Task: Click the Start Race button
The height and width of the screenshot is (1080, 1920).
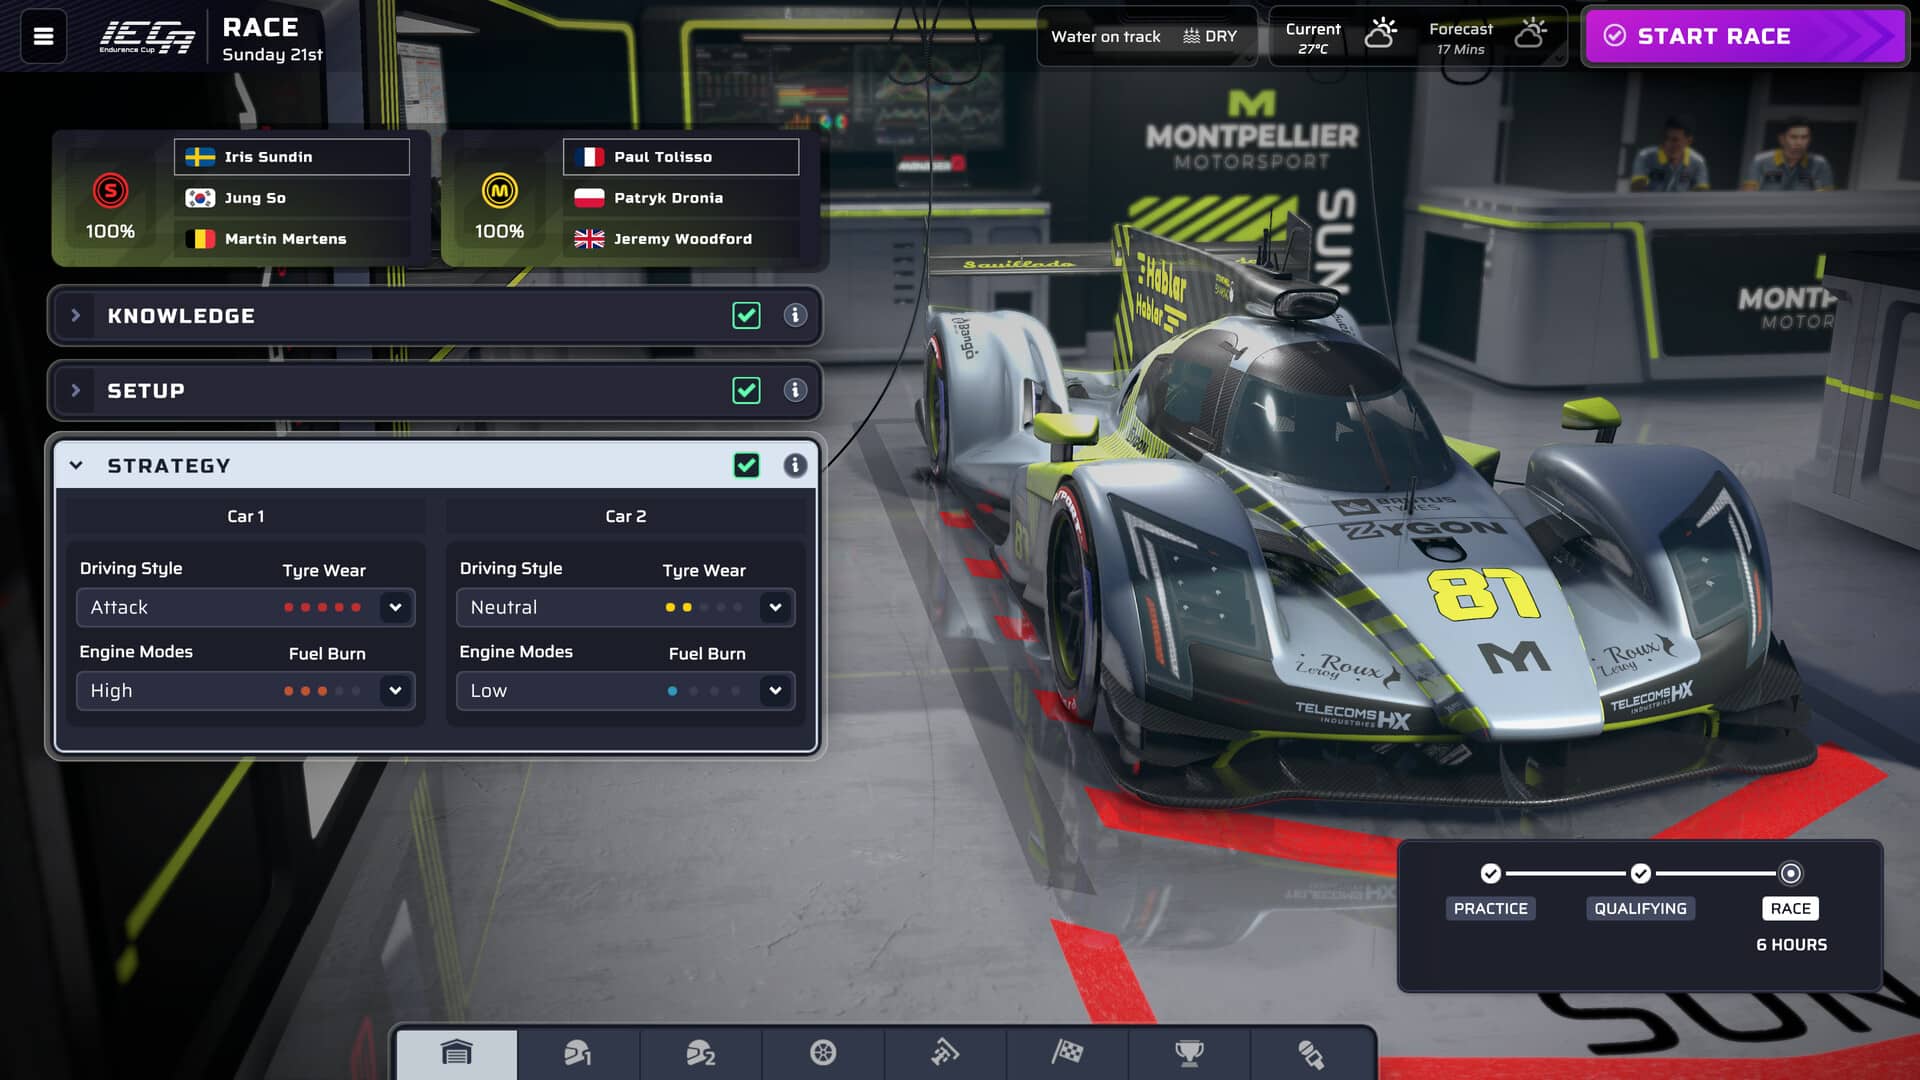Action: (x=1745, y=36)
